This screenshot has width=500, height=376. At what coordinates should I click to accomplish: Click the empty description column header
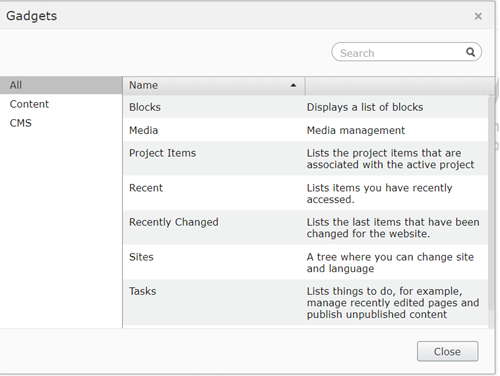(x=396, y=85)
